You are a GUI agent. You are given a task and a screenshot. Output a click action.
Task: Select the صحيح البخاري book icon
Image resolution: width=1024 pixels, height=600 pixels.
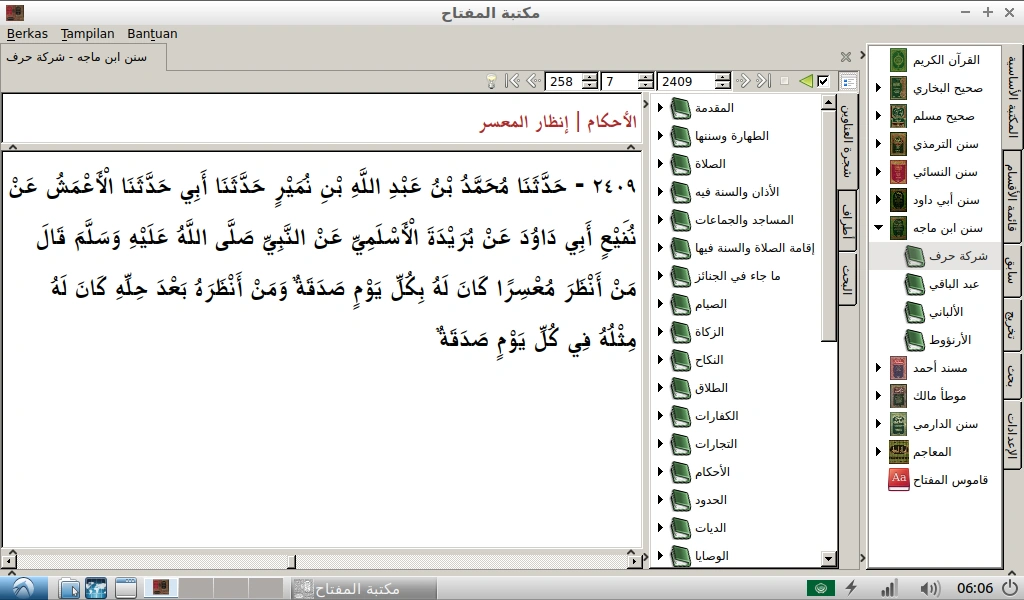pyautogui.click(x=897, y=87)
